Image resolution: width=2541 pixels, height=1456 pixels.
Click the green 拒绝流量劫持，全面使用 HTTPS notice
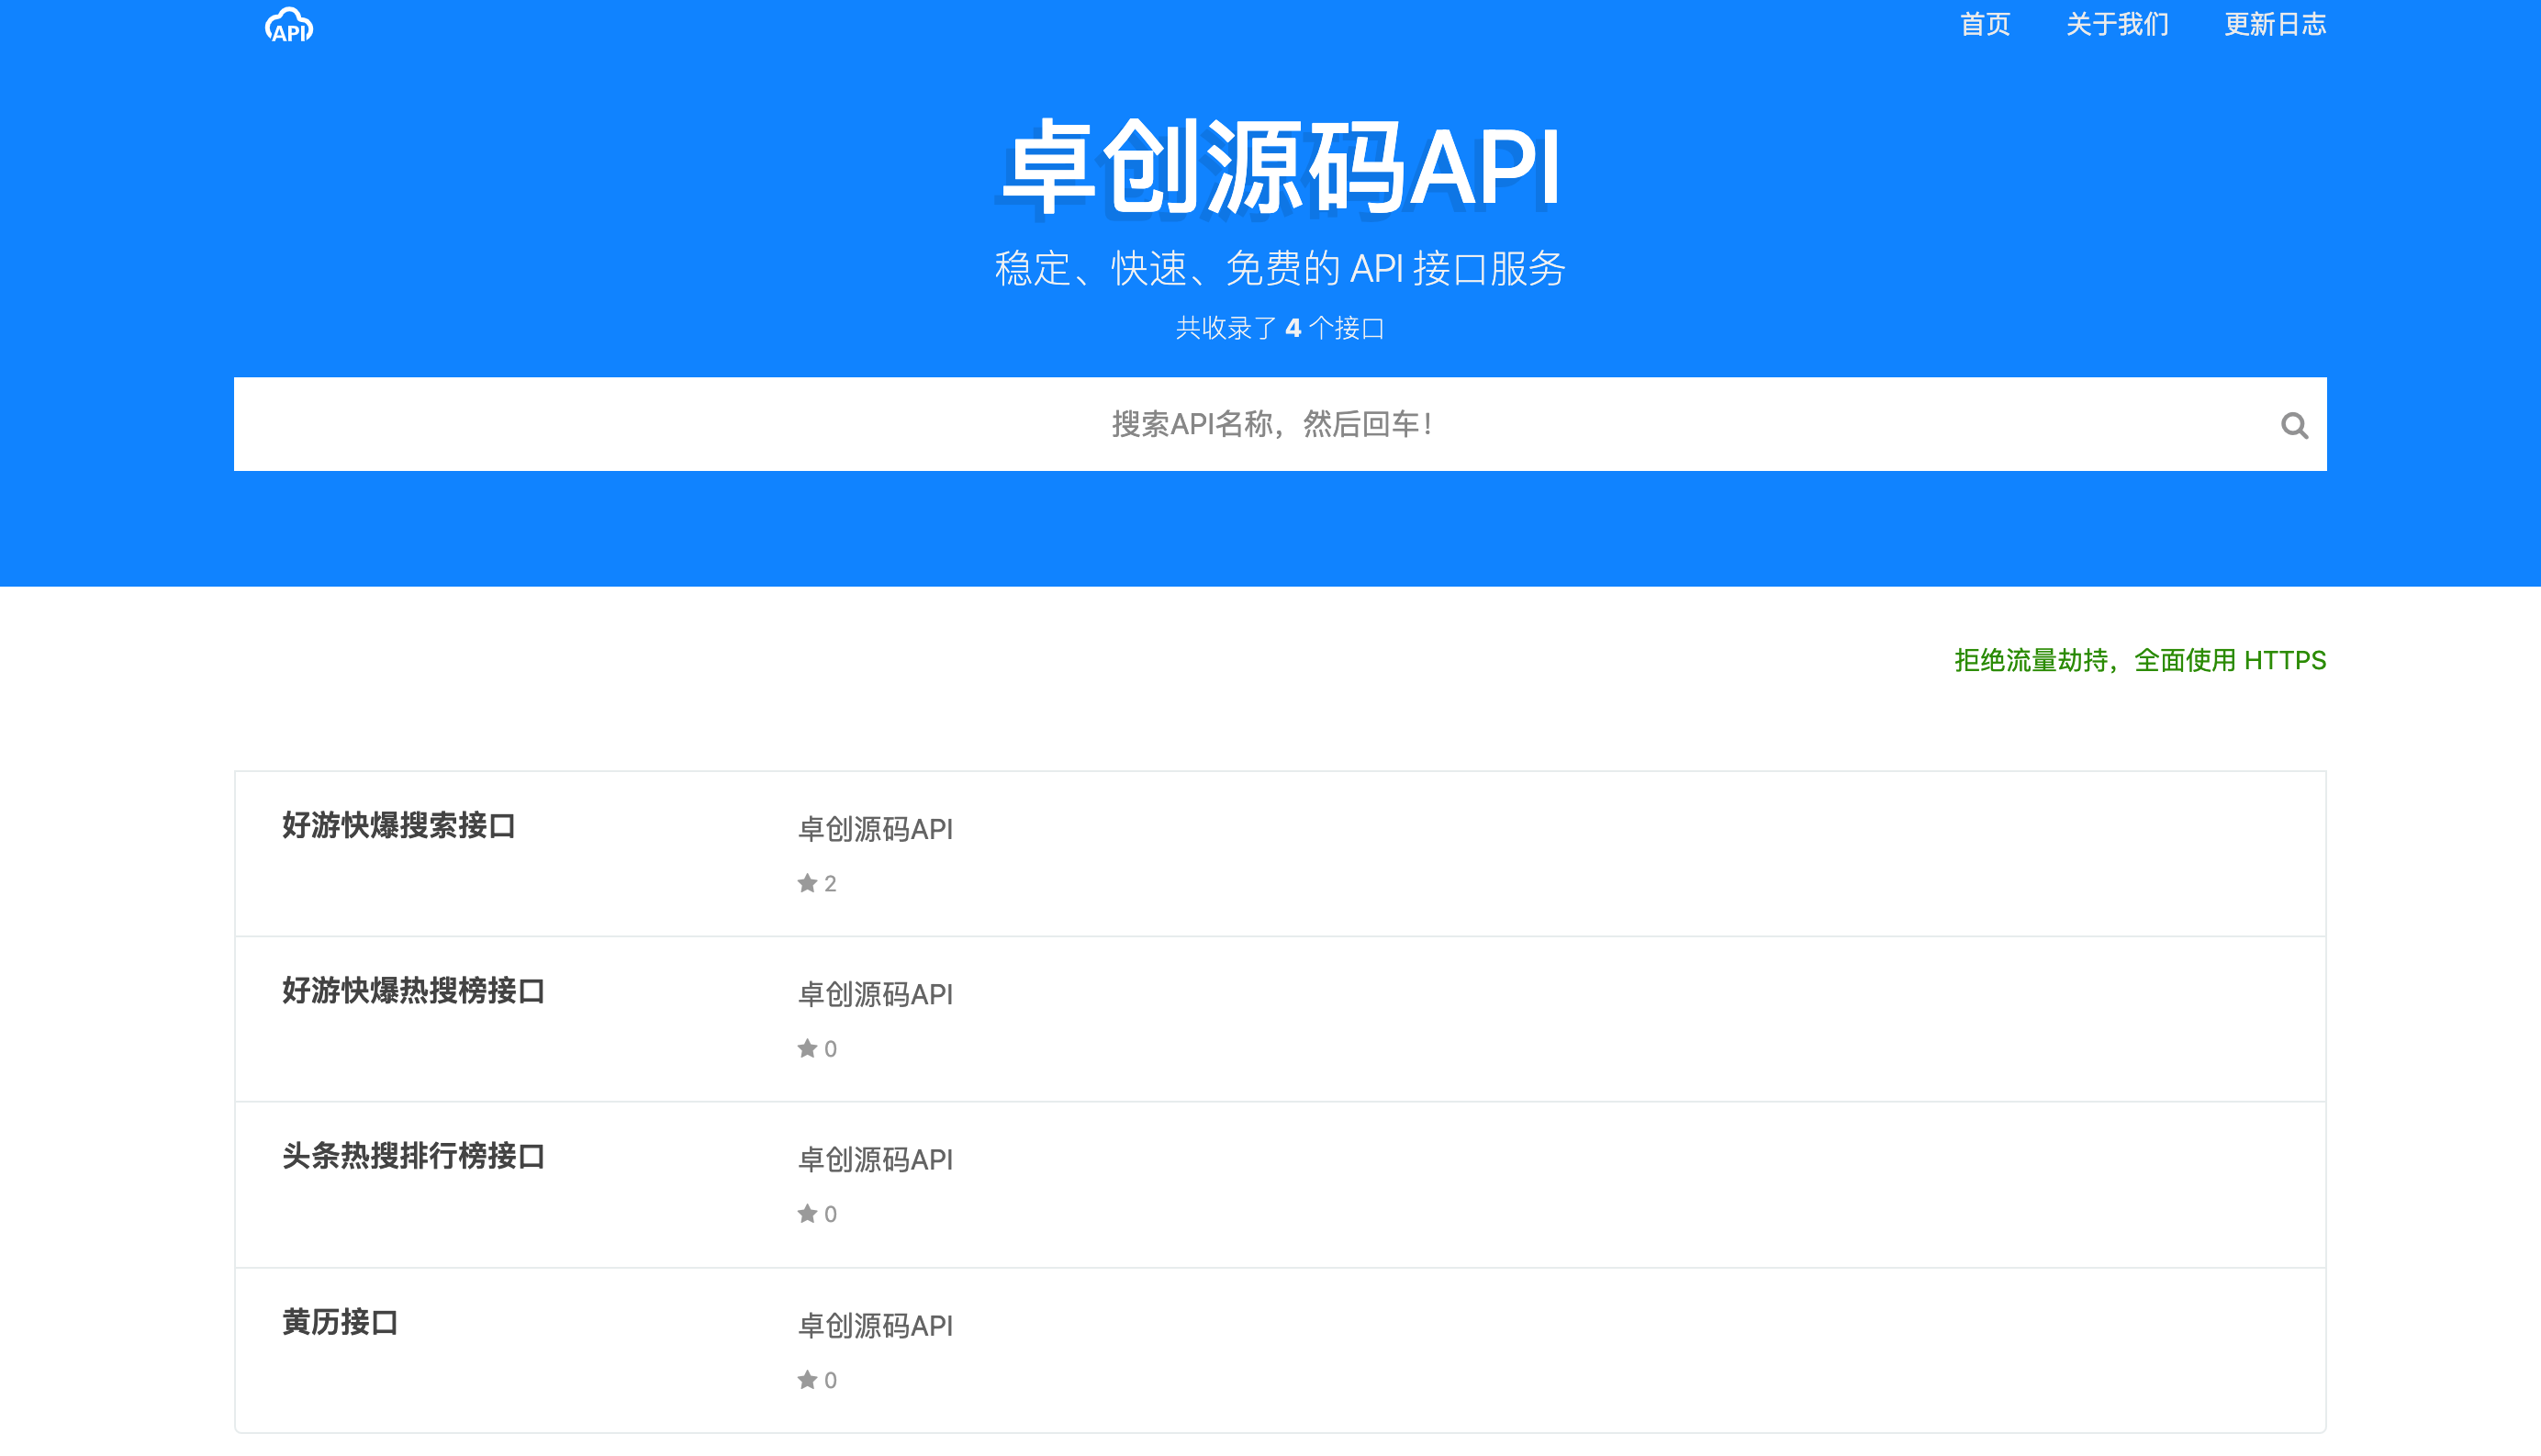click(2140, 660)
